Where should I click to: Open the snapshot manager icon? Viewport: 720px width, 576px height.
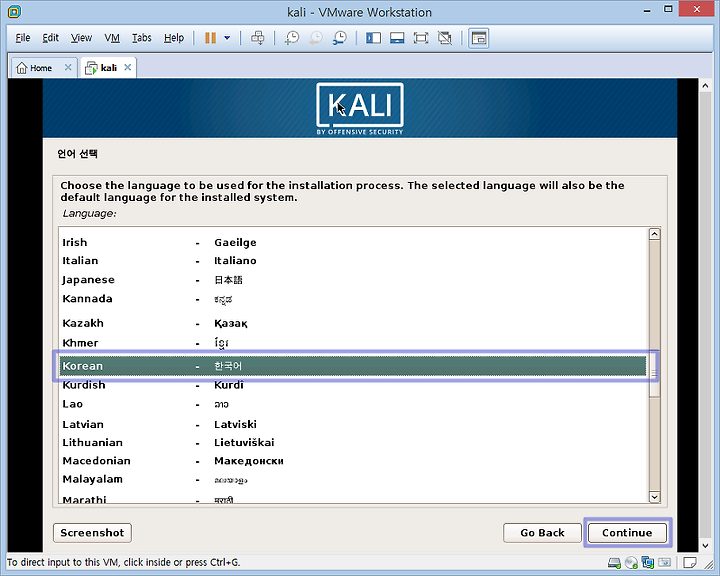tap(340, 38)
